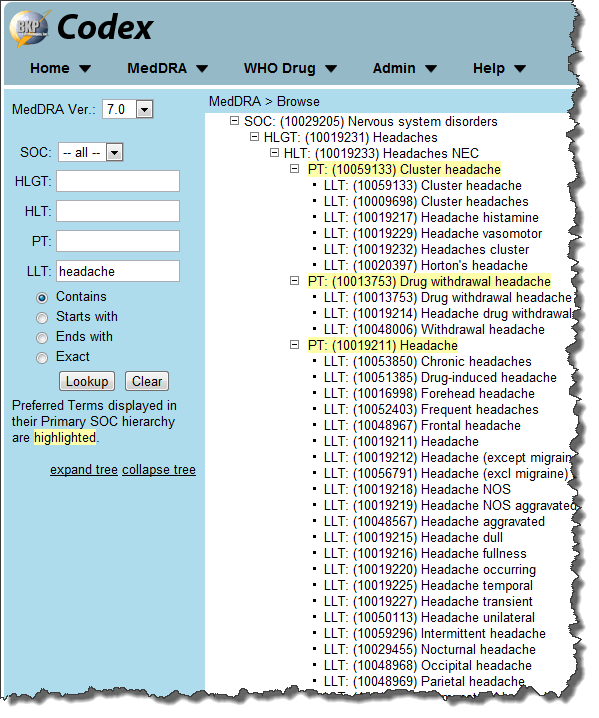Image resolution: width=599 pixels, height=718 pixels.
Task: Select the Starts with radio button
Action: pyautogui.click(x=42, y=318)
